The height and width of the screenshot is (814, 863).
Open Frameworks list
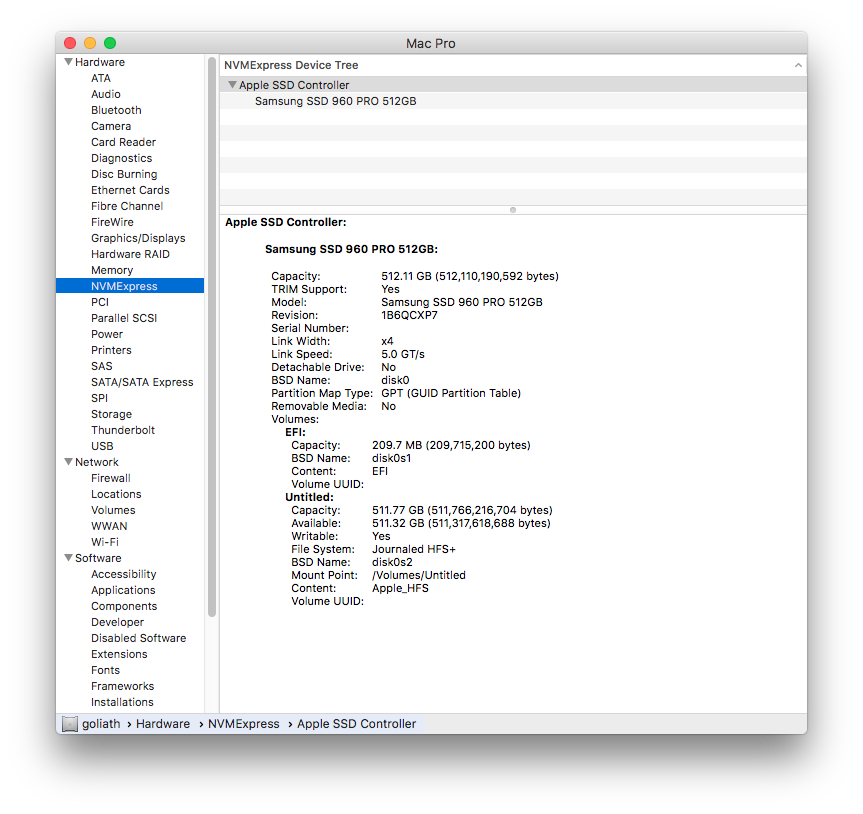coord(122,685)
